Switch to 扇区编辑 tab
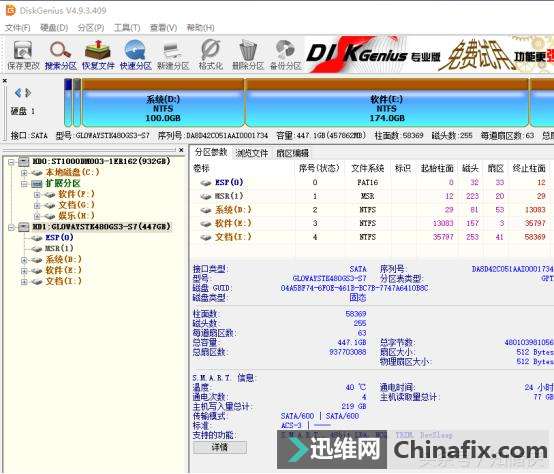Viewport: 554px width, 474px height. (293, 153)
